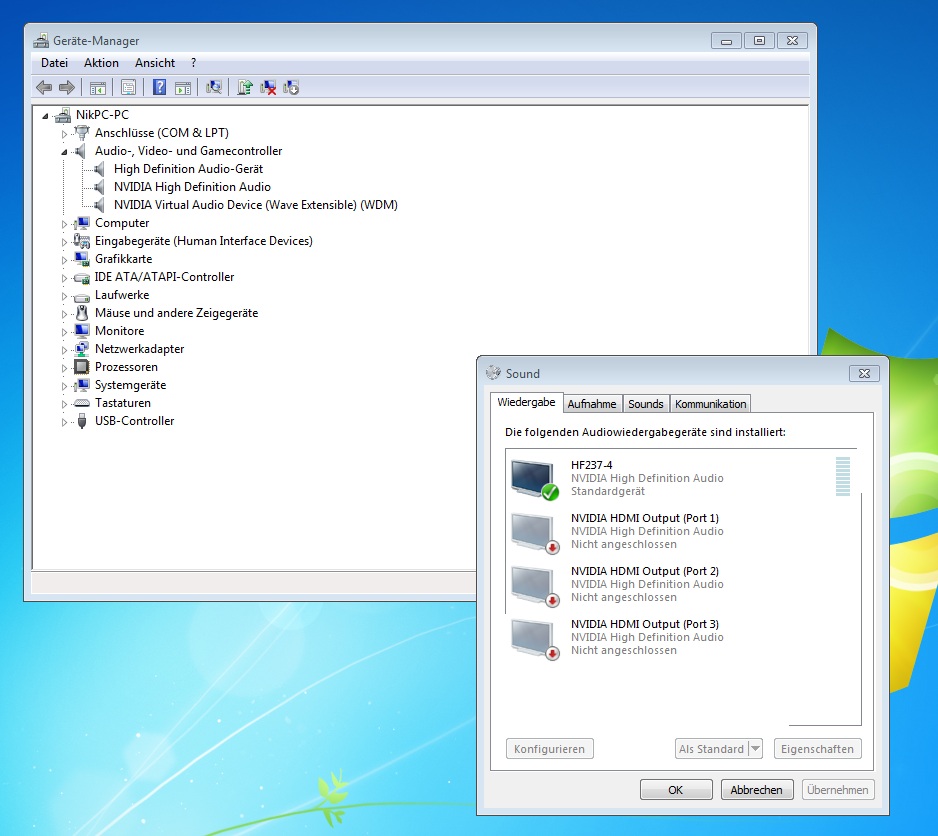
Task: Select the Wiedergabe tab
Action: click(526, 402)
